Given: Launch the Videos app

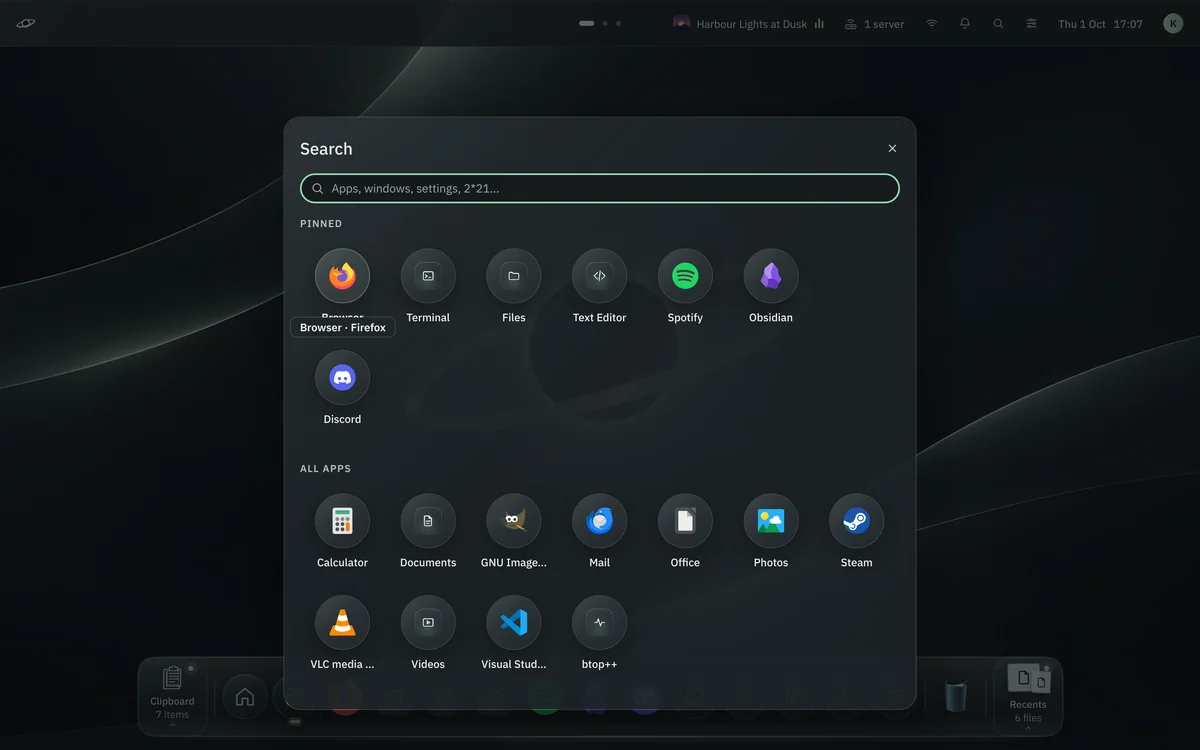Looking at the screenshot, I should tap(428, 623).
